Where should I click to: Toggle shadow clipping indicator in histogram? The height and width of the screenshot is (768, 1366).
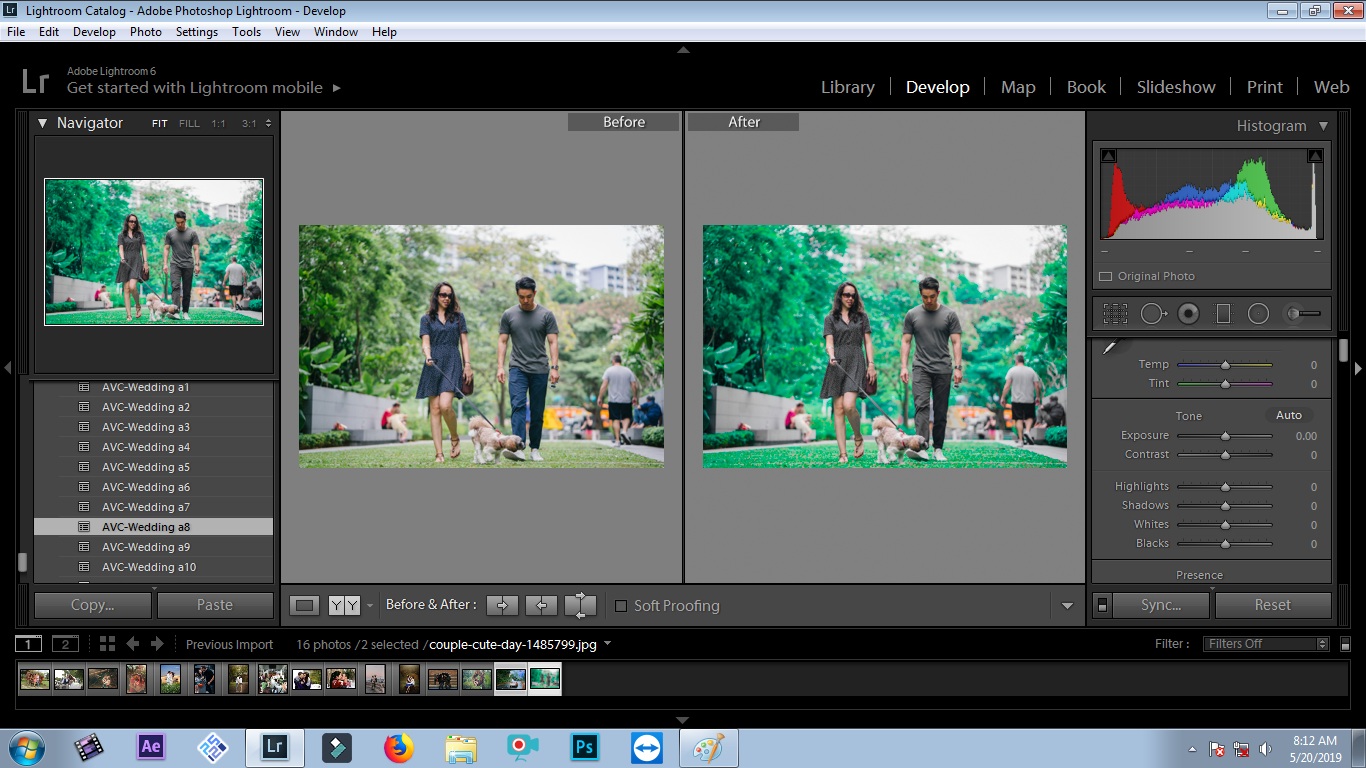tap(1108, 156)
